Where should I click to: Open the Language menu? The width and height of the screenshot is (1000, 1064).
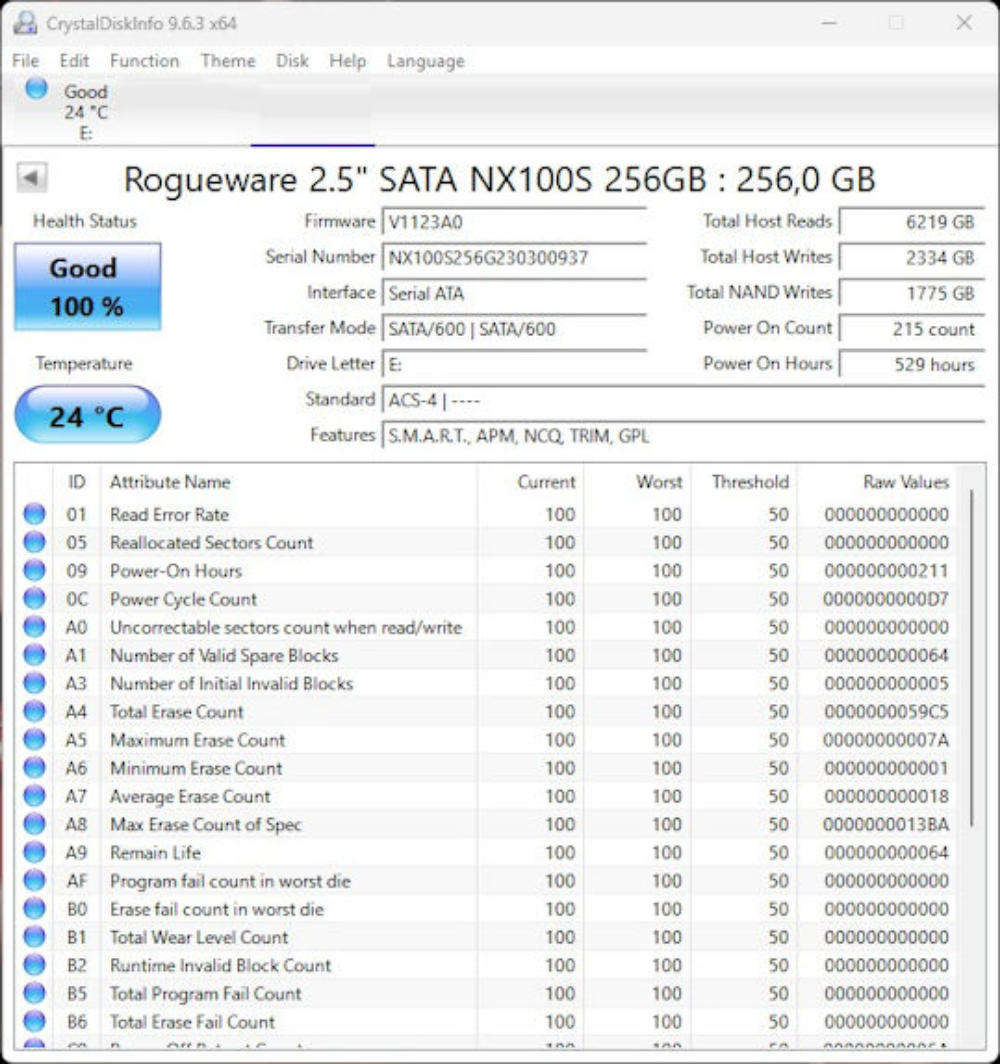(x=425, y=61)
